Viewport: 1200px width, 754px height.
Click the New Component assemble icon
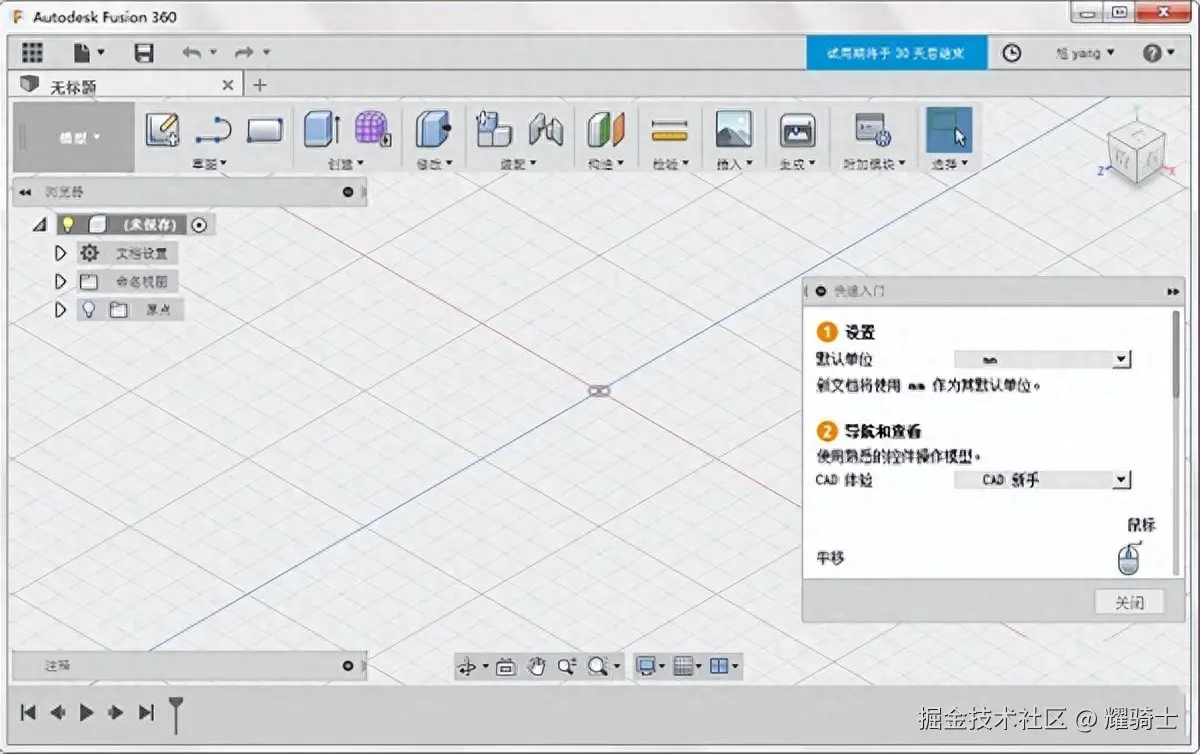click(x=494, y=130)
